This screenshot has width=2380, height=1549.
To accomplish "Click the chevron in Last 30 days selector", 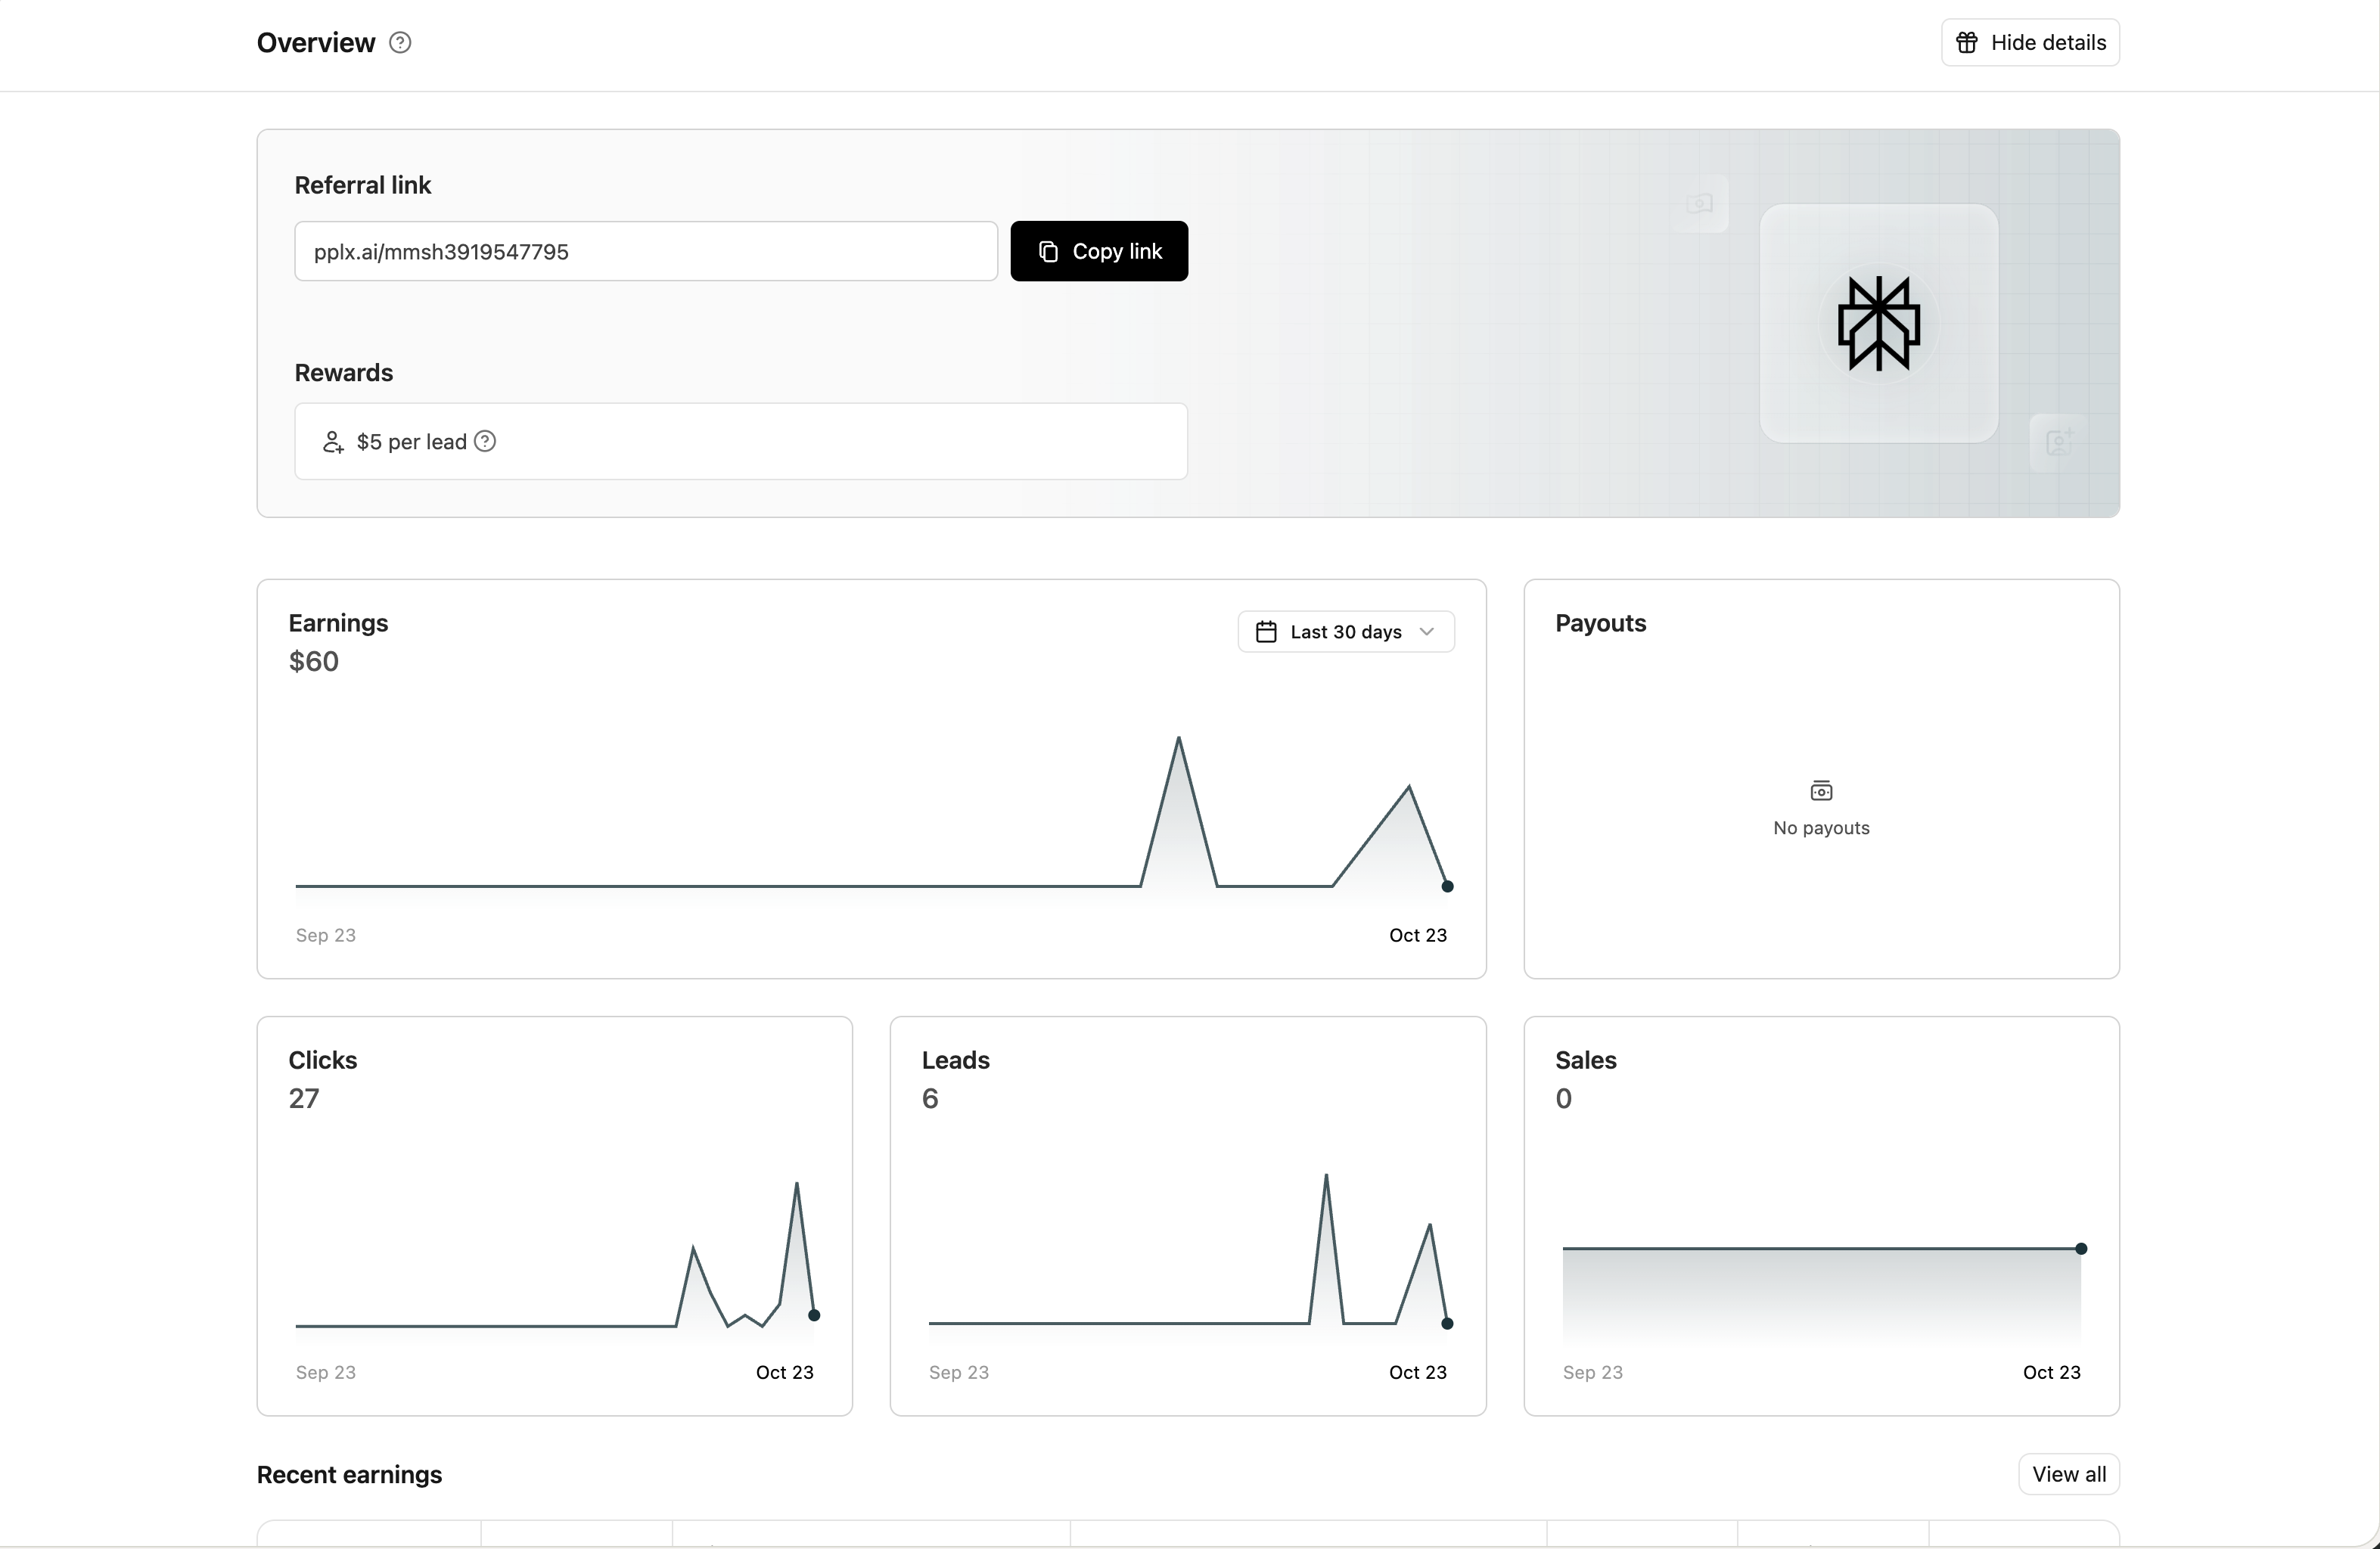I will (1427, 632).
